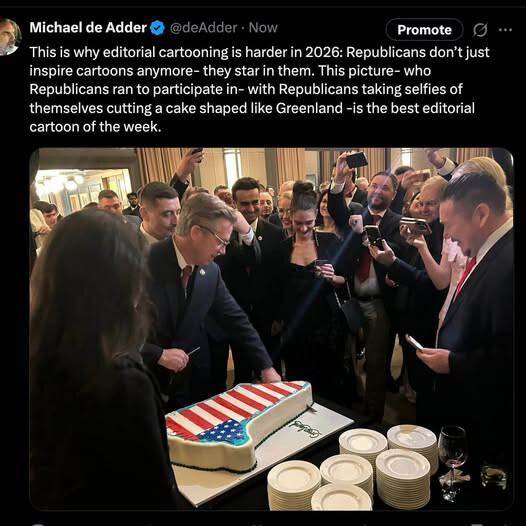This screenshot has height=526, width=526.
Task: Click the "Now" timestamp link
Action: tap(263, 28)
